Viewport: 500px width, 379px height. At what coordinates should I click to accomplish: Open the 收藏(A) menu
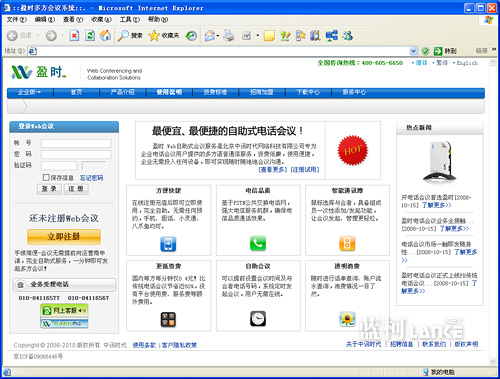coord(101,19)
